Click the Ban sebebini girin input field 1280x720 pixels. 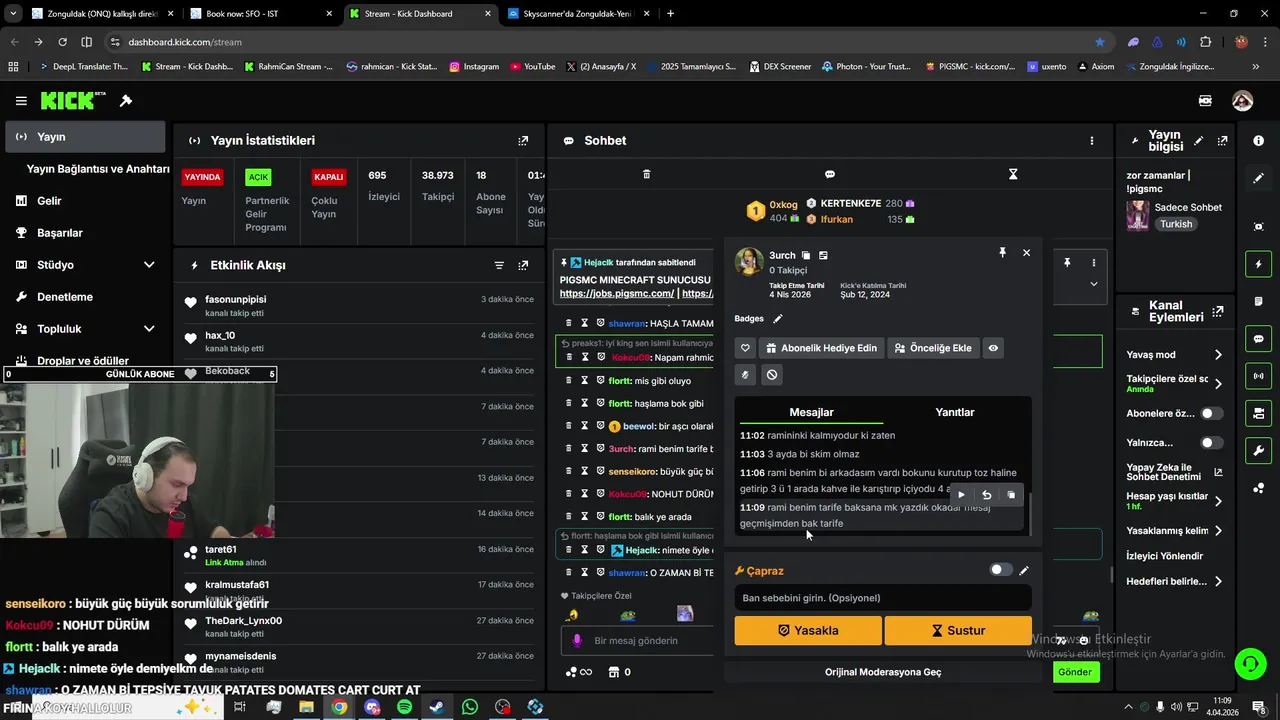click(x=883, y=598)
